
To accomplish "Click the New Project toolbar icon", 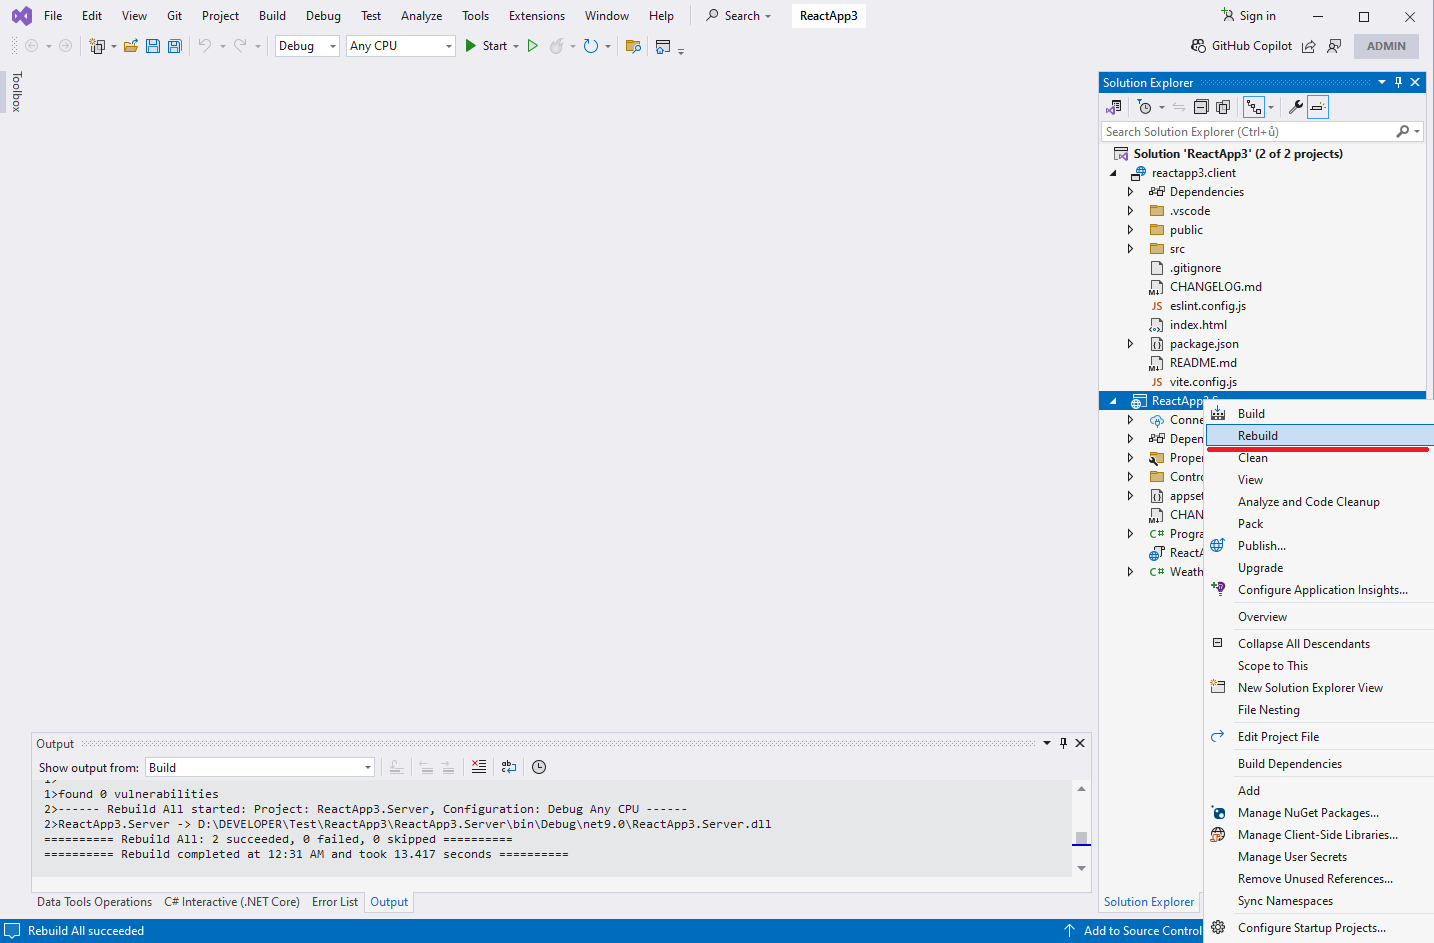I will click(x=97, y=46).
